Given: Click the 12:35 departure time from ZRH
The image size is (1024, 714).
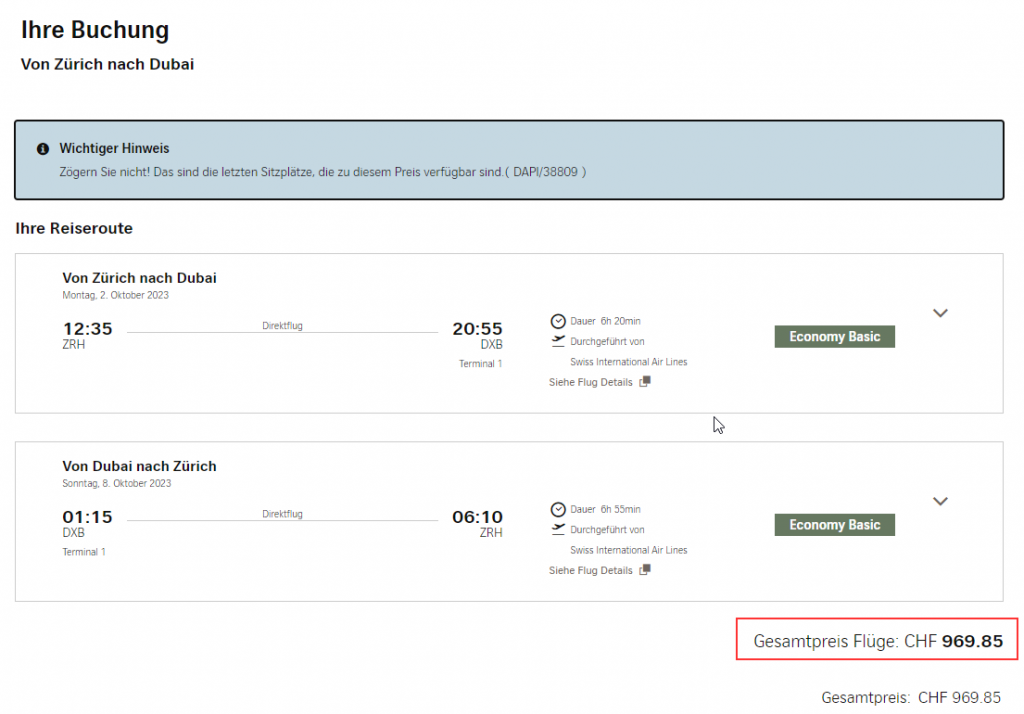Looking at the screenshot, I should pyautogui.click(x=87, y=329).
